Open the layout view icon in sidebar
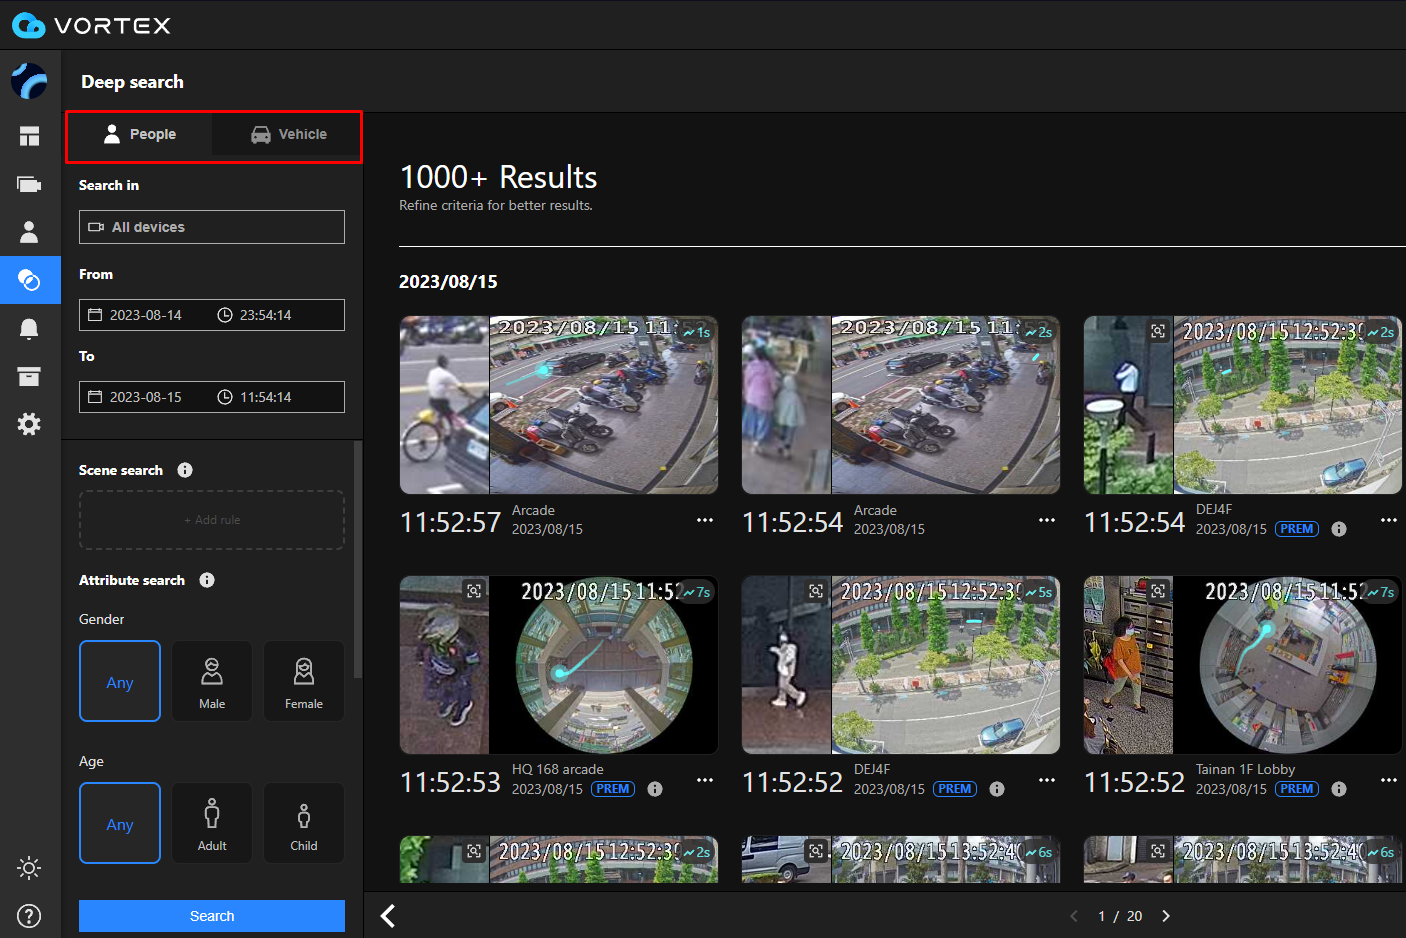 [x=29, y=137]
